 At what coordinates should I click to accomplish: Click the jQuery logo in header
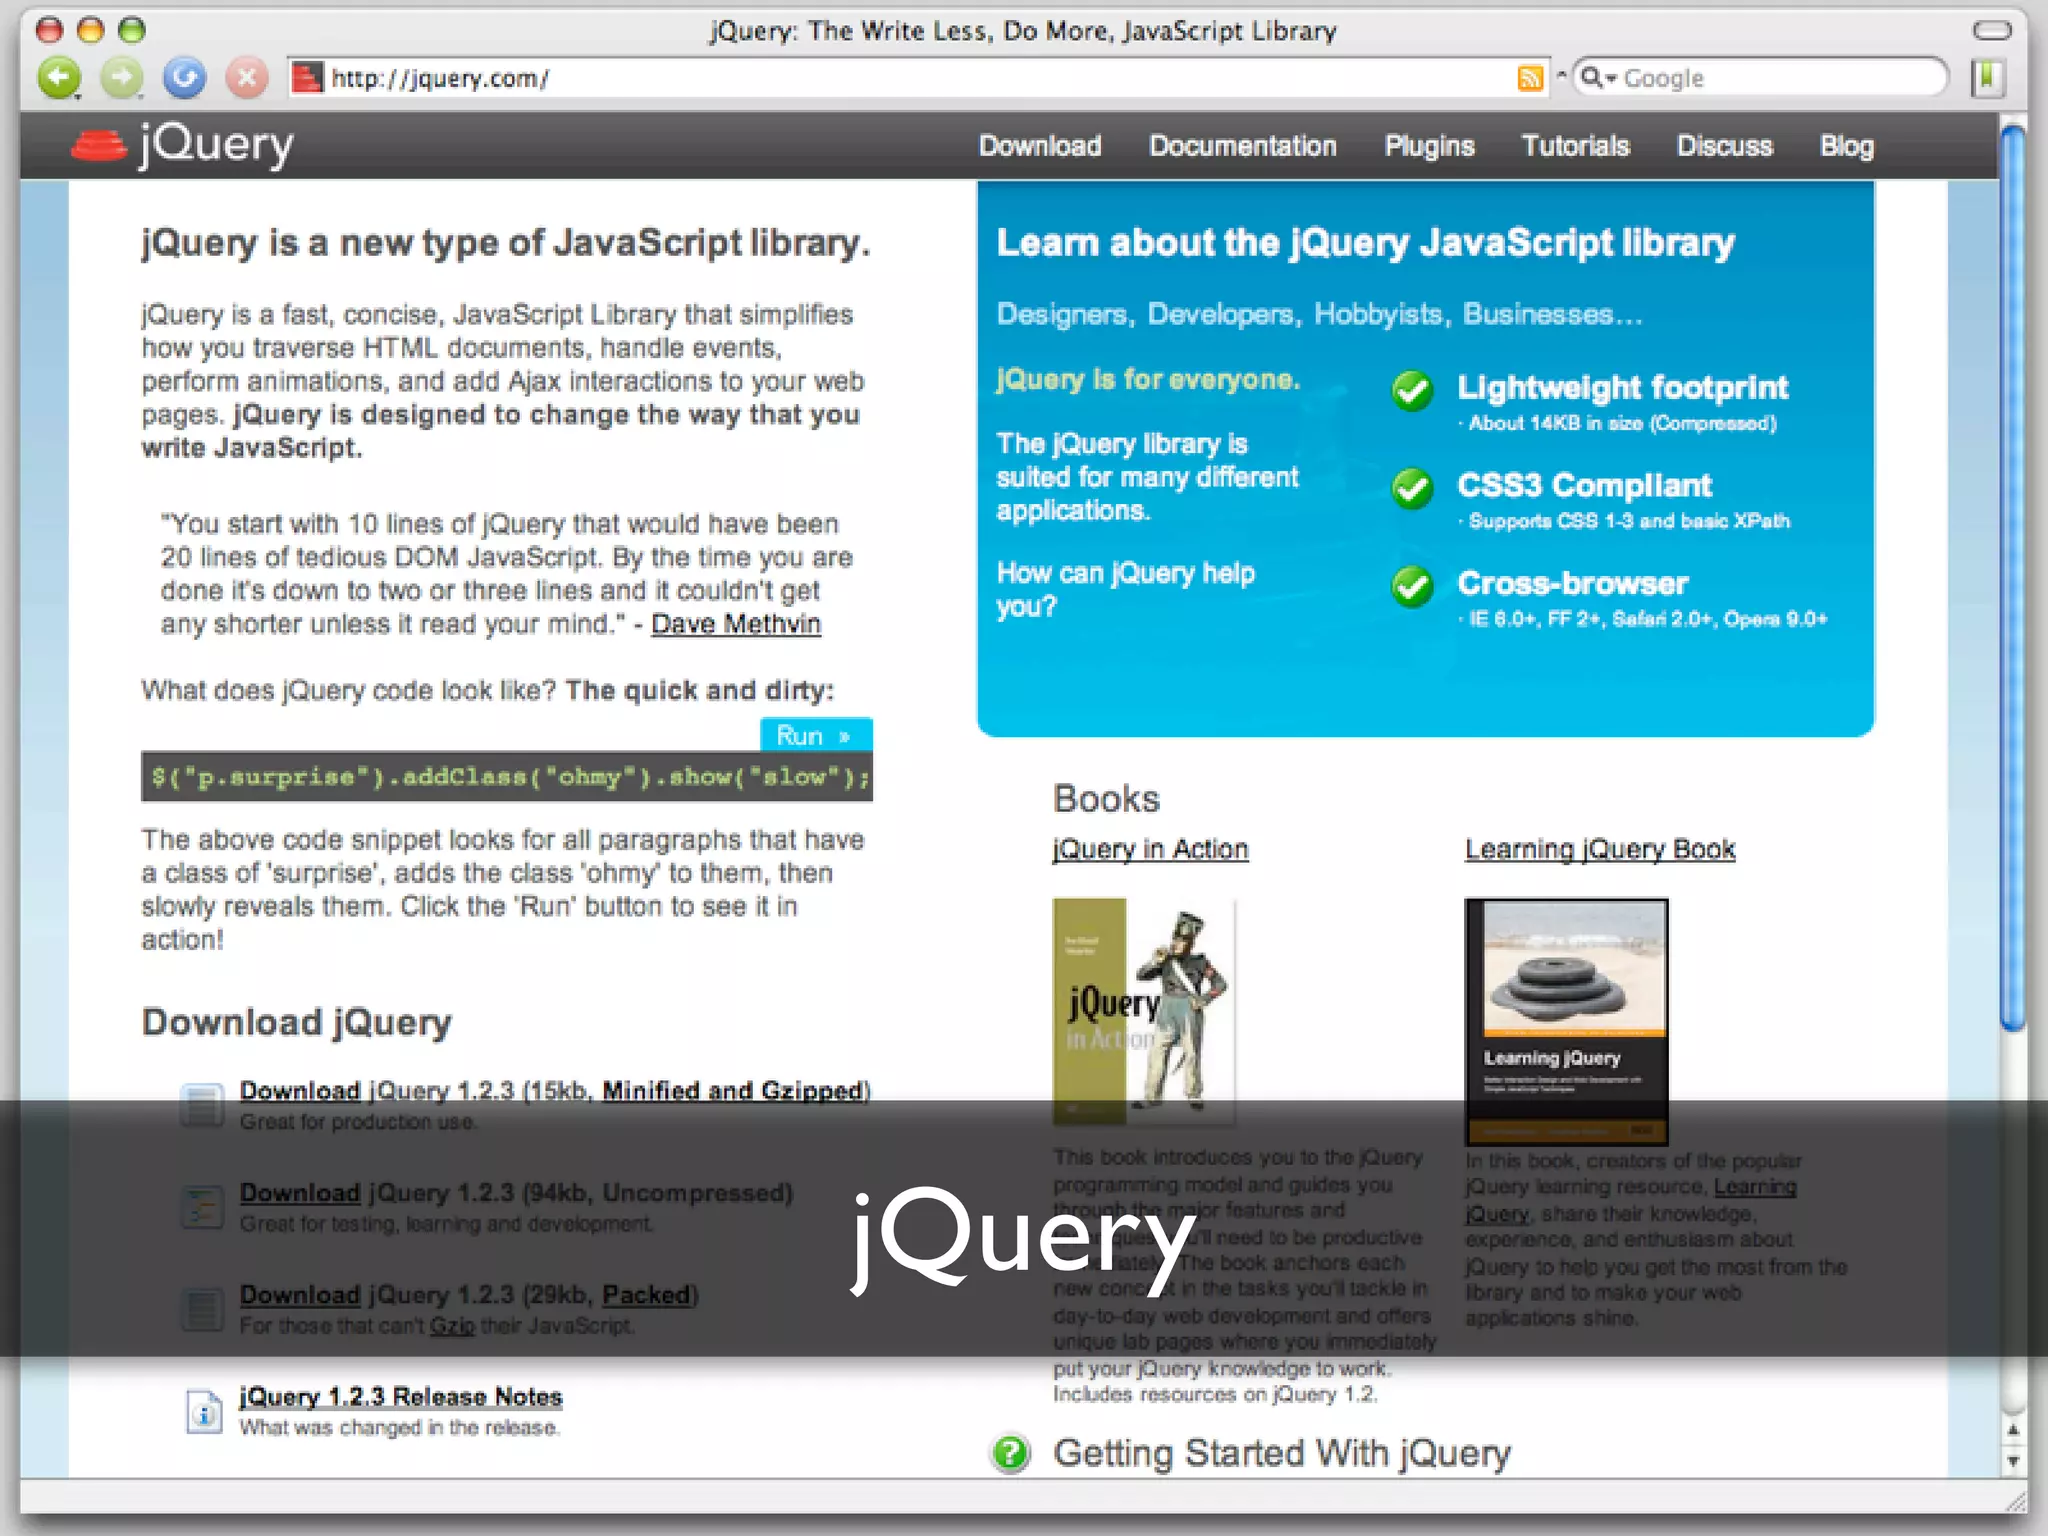[x=183, y=146]
